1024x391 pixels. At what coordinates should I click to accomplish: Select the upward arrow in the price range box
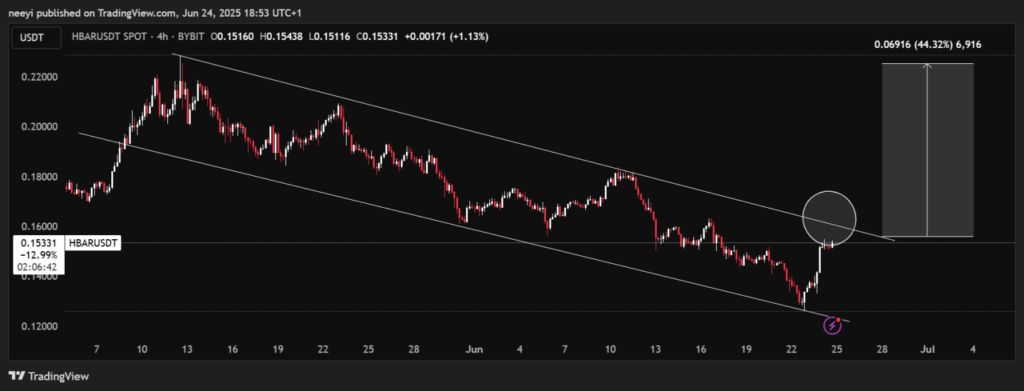[x=927, y=149]
